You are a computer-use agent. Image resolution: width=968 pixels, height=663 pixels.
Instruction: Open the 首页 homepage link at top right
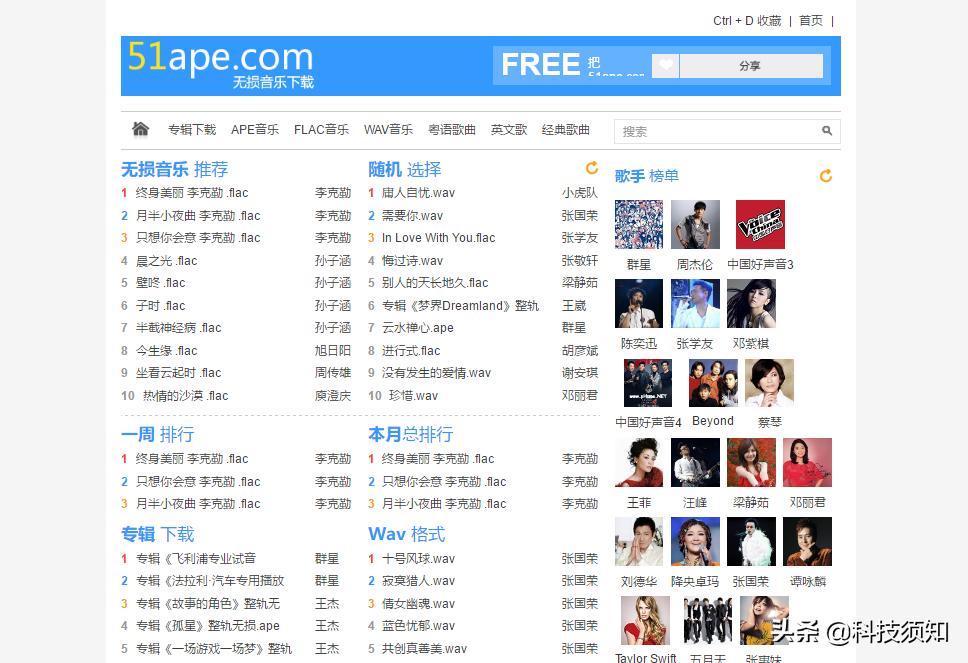click(811, 20)
